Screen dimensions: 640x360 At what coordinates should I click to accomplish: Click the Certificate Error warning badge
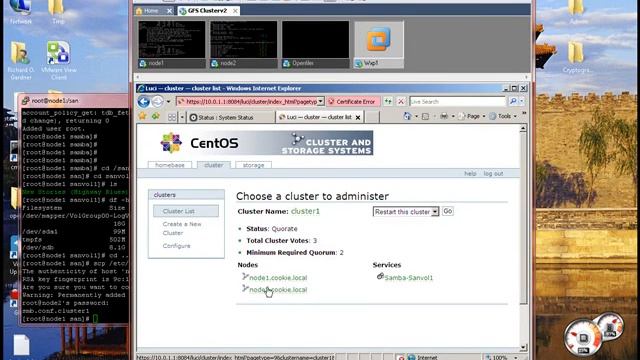(353, 102)
